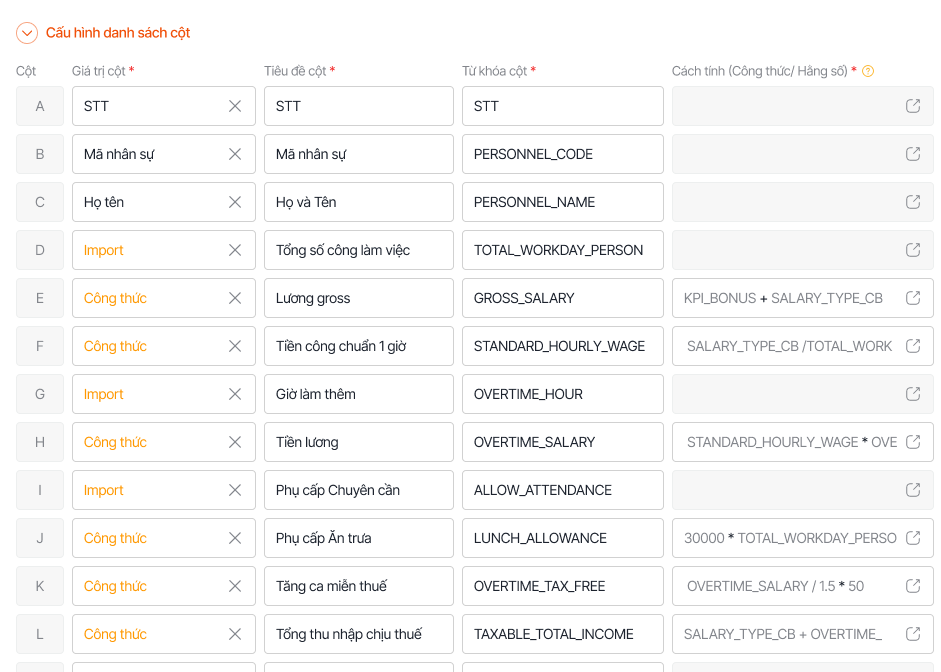This screenshot has width=941, height=672.
Task: Open formula editor for TAXABLE_TOTAL_INCOME row
Action: pyautogui.click(x=912, y=634)
